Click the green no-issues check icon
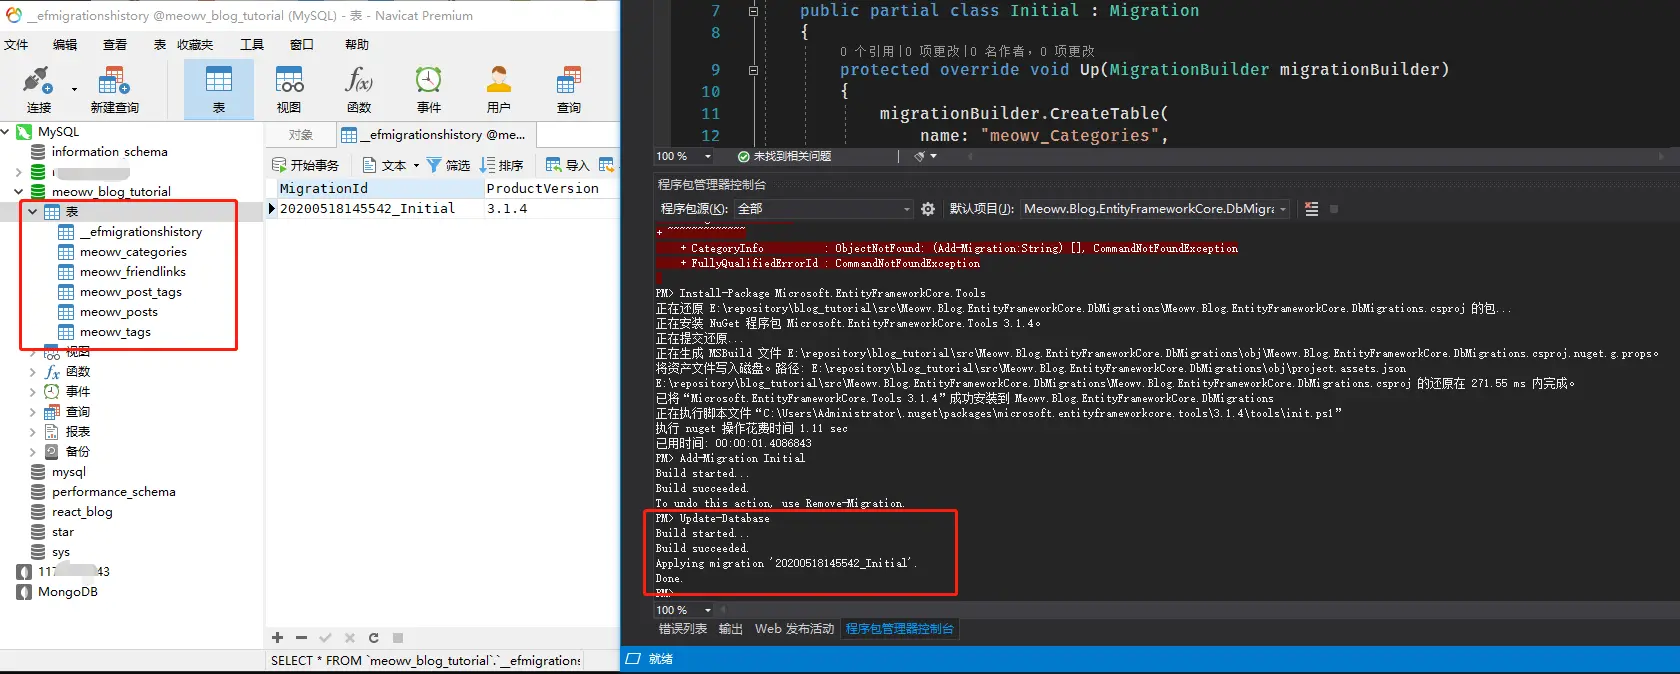The width and height of the screenshot is (1680, 674). (743, 156)
